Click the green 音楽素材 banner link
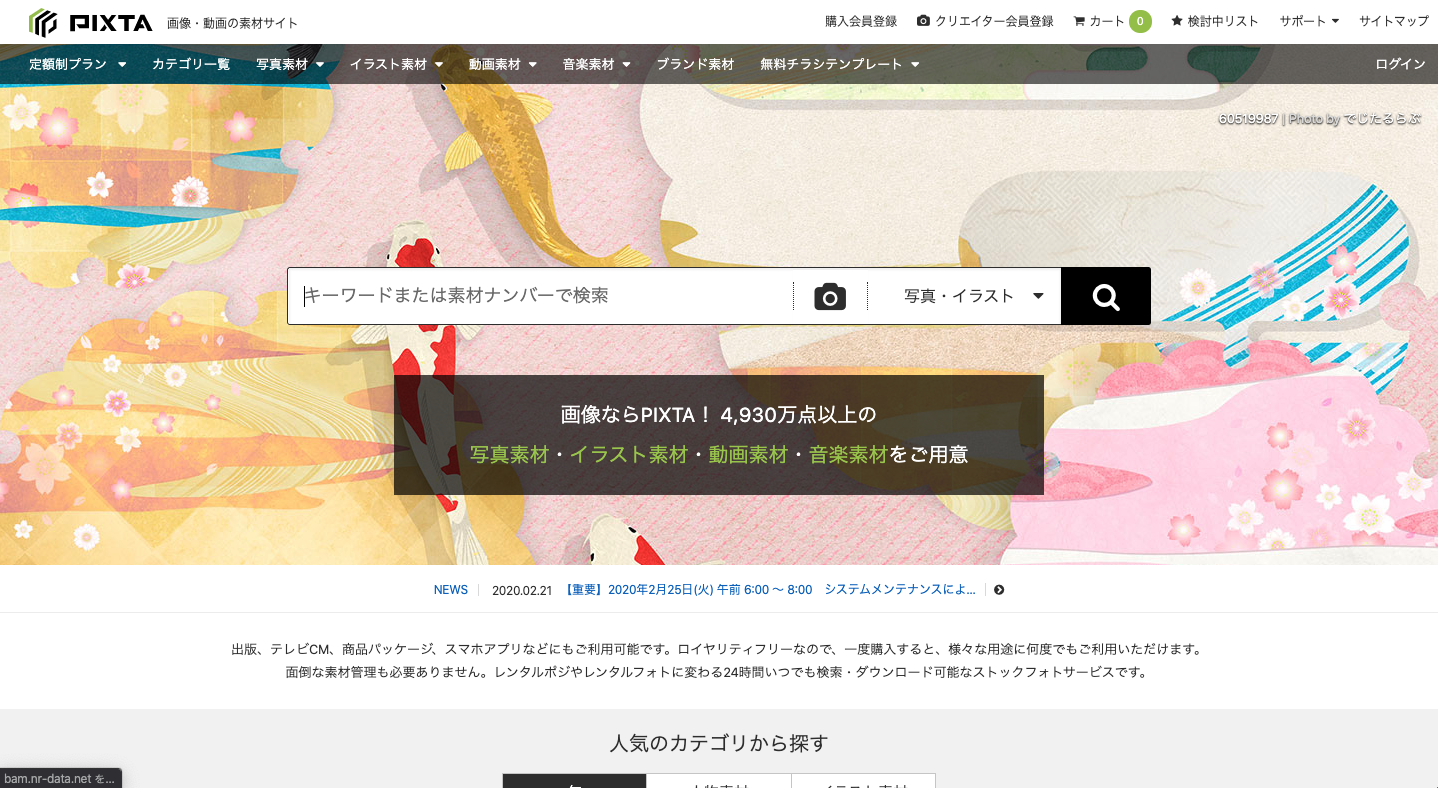The height and width of the screenshot is (788, 1438). [848, 455]
